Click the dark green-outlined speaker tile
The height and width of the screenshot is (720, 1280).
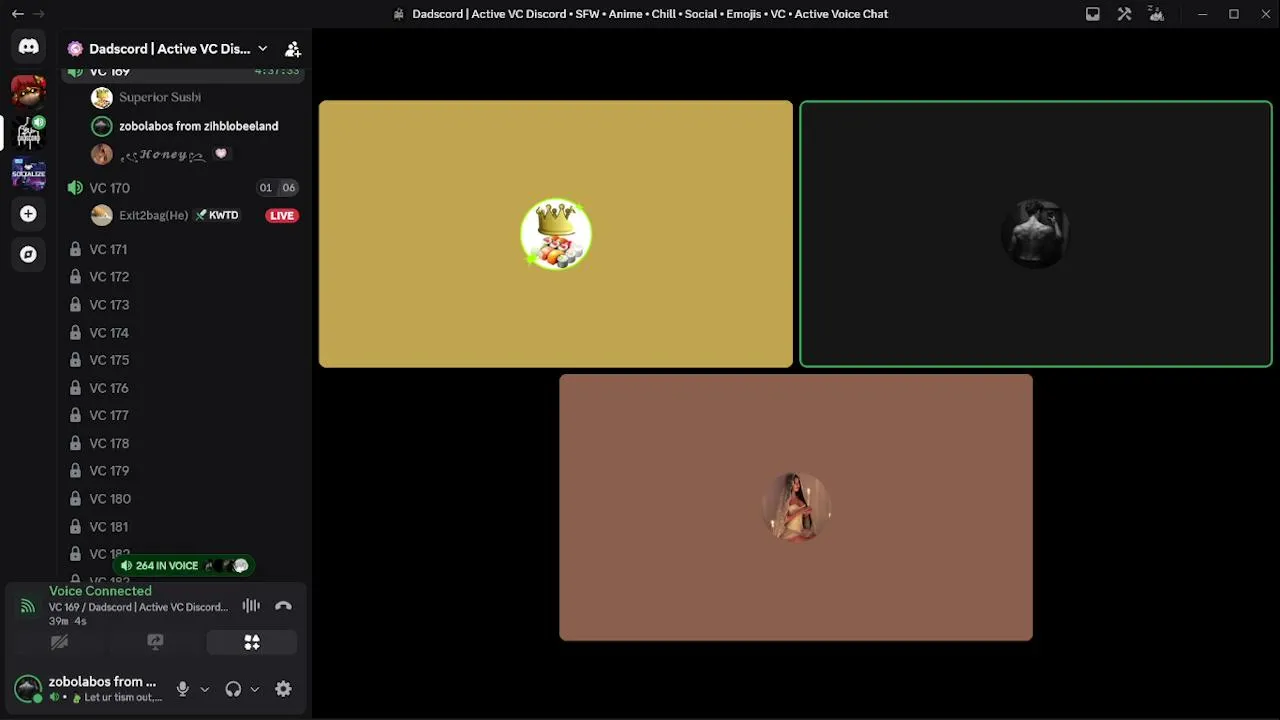pos(1036,234)
